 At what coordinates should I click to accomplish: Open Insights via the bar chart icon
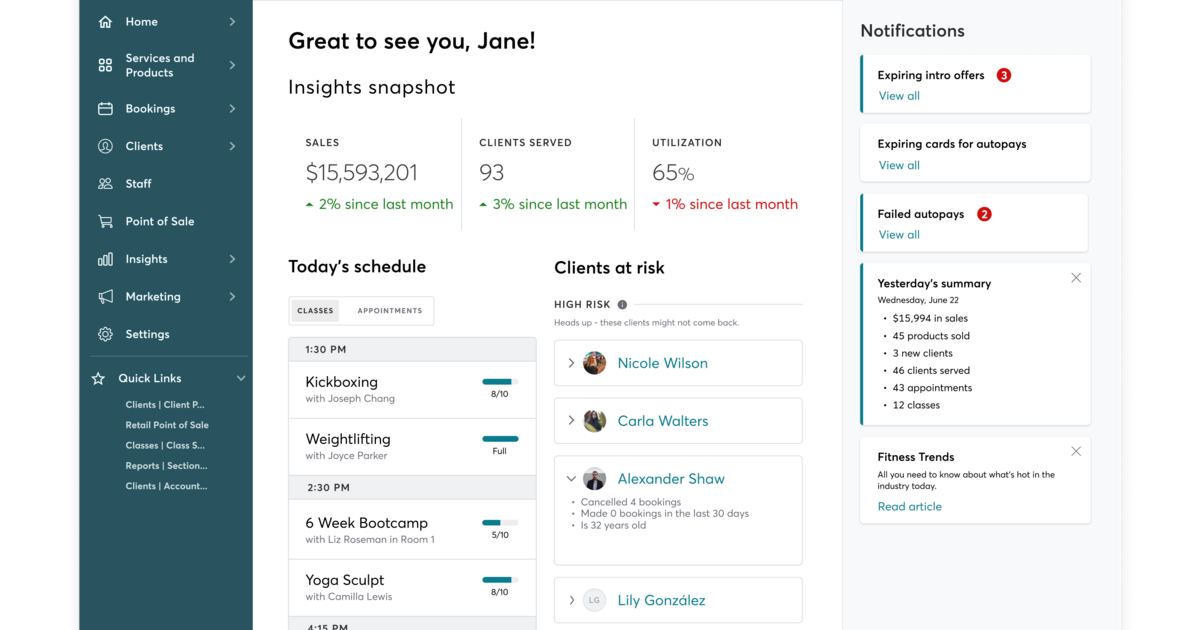click(x=103, y=258)
